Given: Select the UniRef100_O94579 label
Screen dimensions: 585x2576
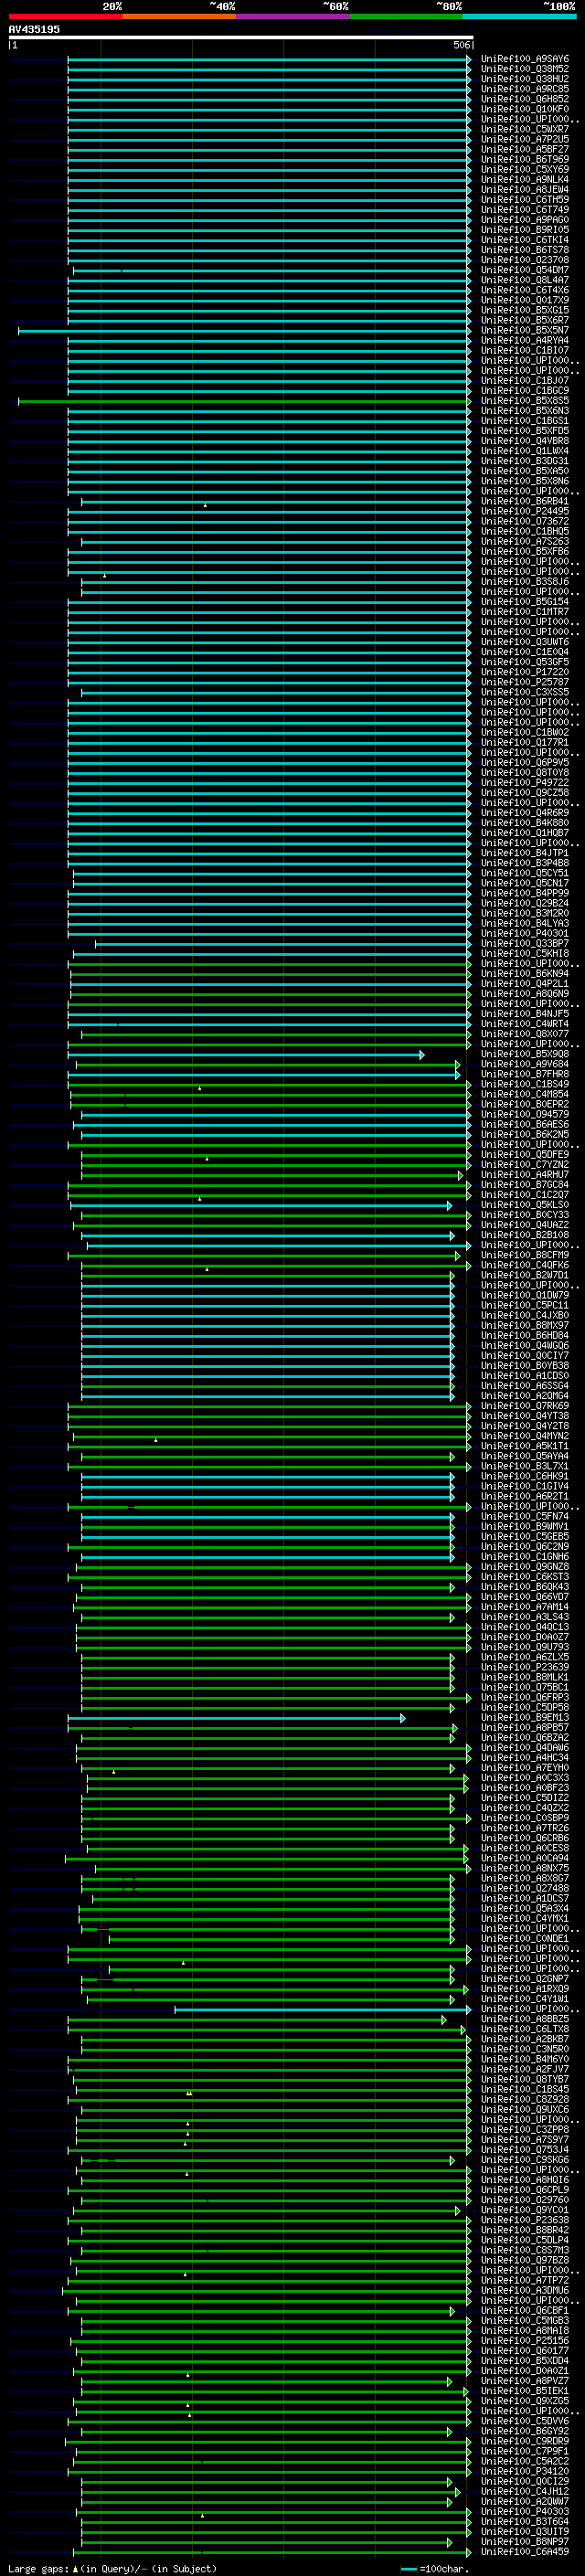Looking at the screenshot, I should point(525,1114).
